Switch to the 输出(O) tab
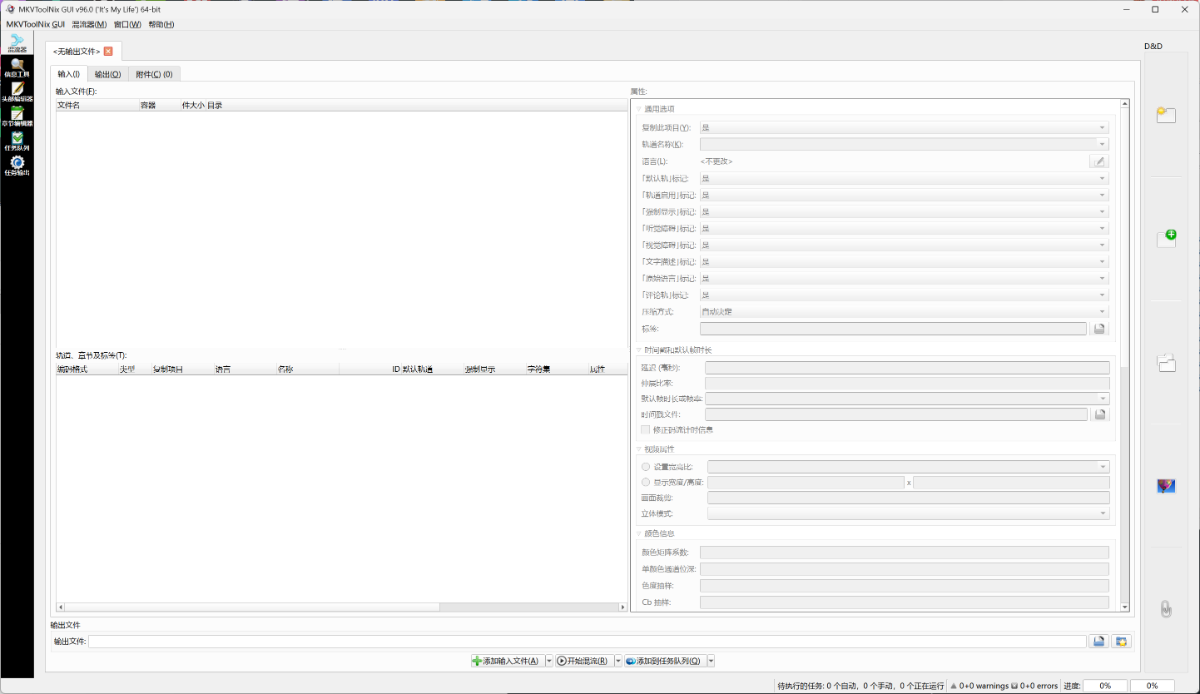Image resolution: width=1200 pixels, height=694 pixels. (x=107, y=74)
